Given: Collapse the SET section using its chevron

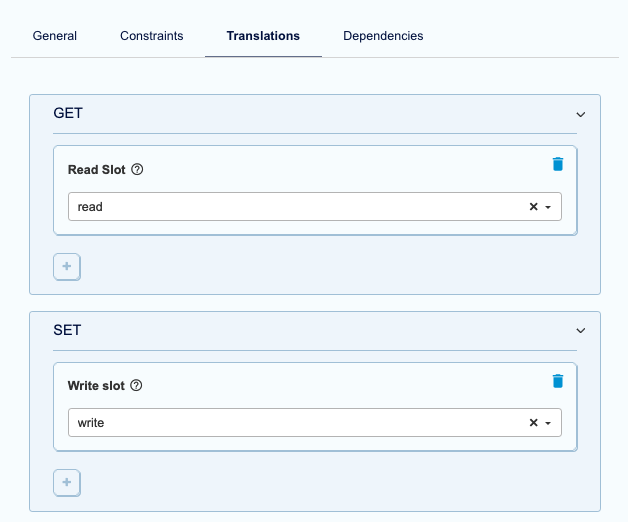Looking at the screenshot, I should (x=580, y=331).
